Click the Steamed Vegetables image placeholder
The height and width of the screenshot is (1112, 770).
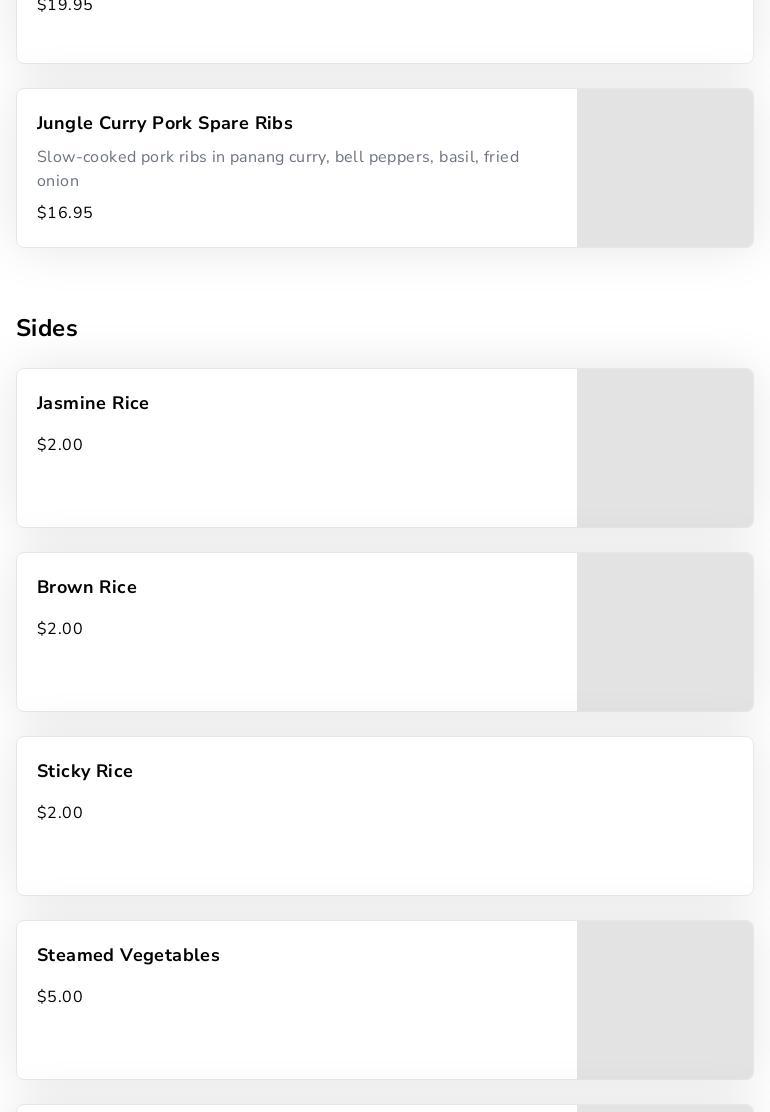tap(665, 1000)
